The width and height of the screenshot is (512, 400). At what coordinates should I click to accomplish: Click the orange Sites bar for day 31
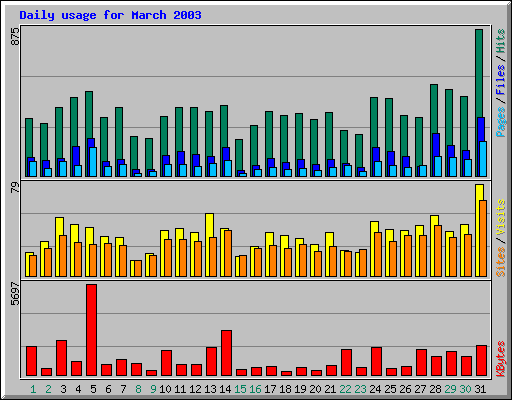tap(483, 238)
